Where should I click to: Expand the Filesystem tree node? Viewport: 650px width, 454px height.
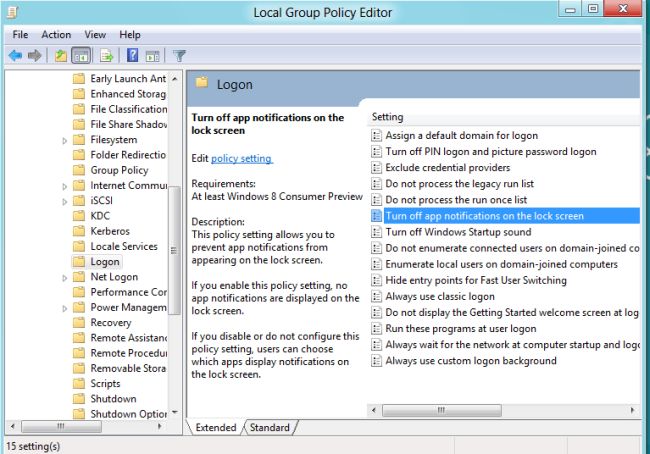coord(64,141)
